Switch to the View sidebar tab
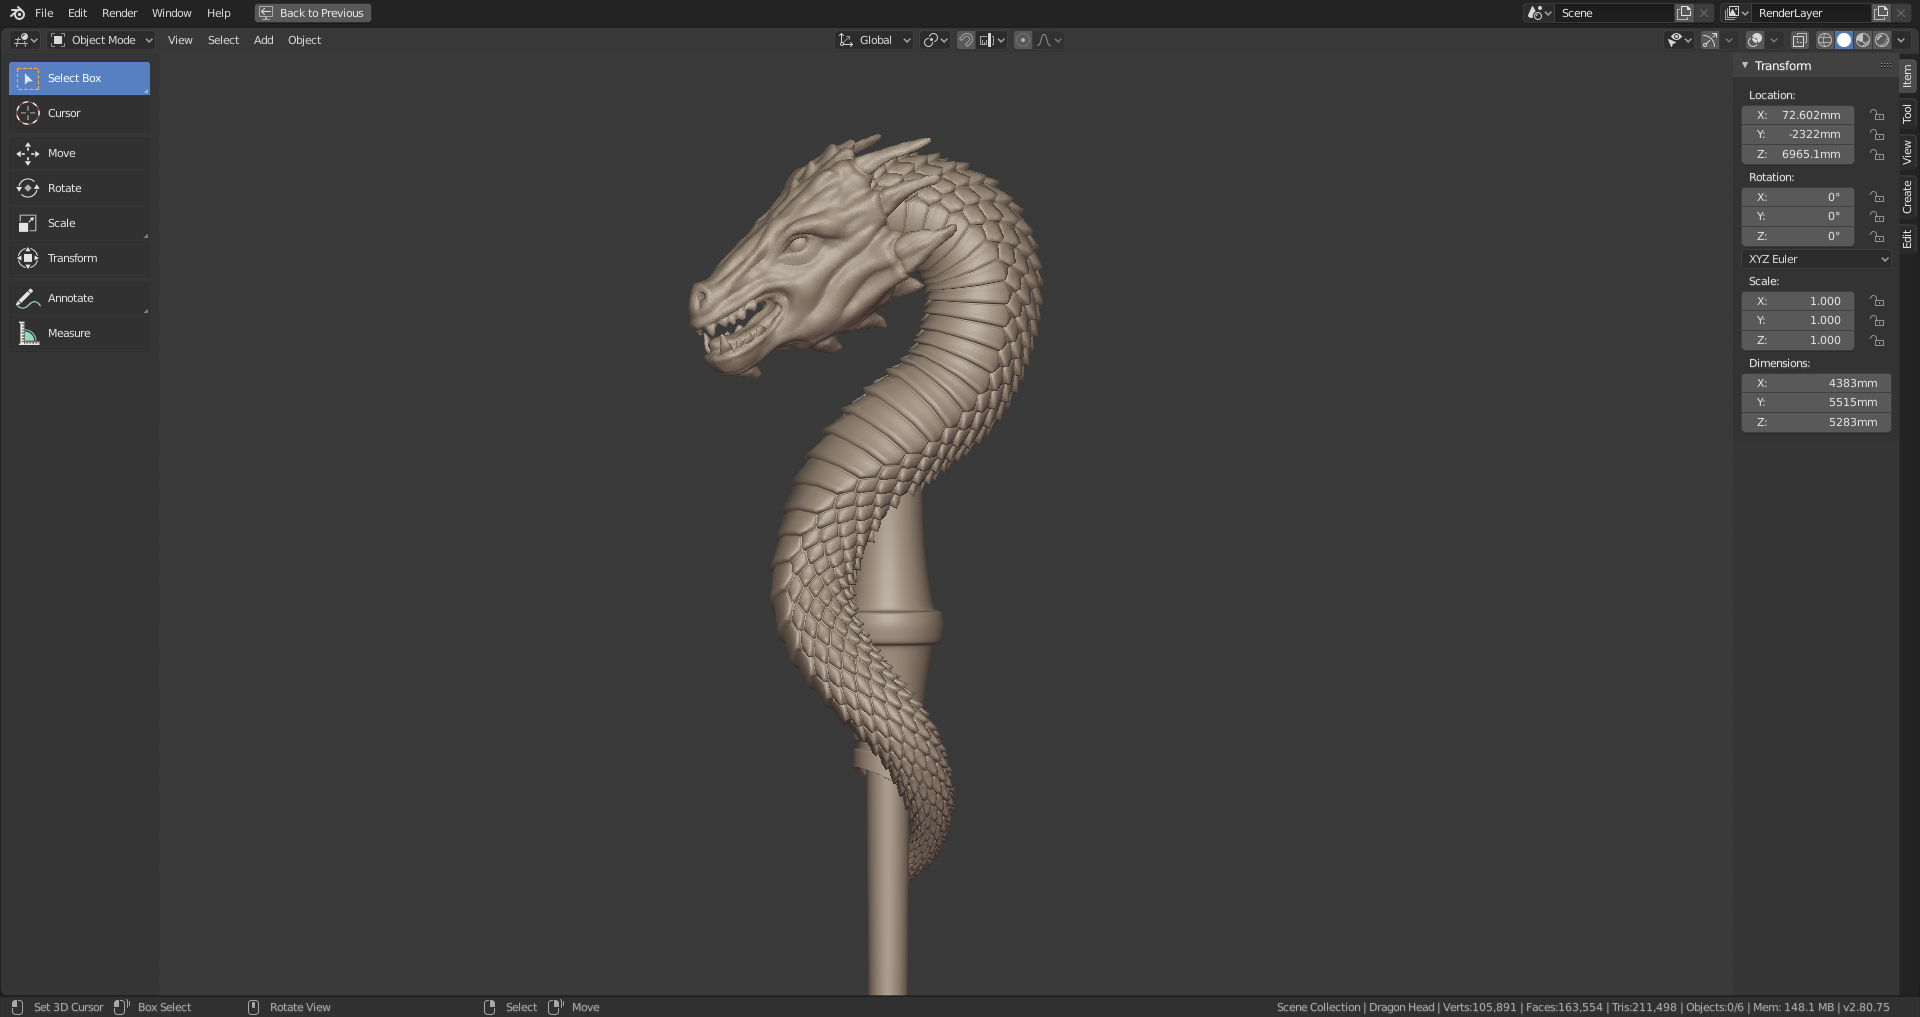The height and width of the screenshot is (1017, 1920). tap(1908, 152)
